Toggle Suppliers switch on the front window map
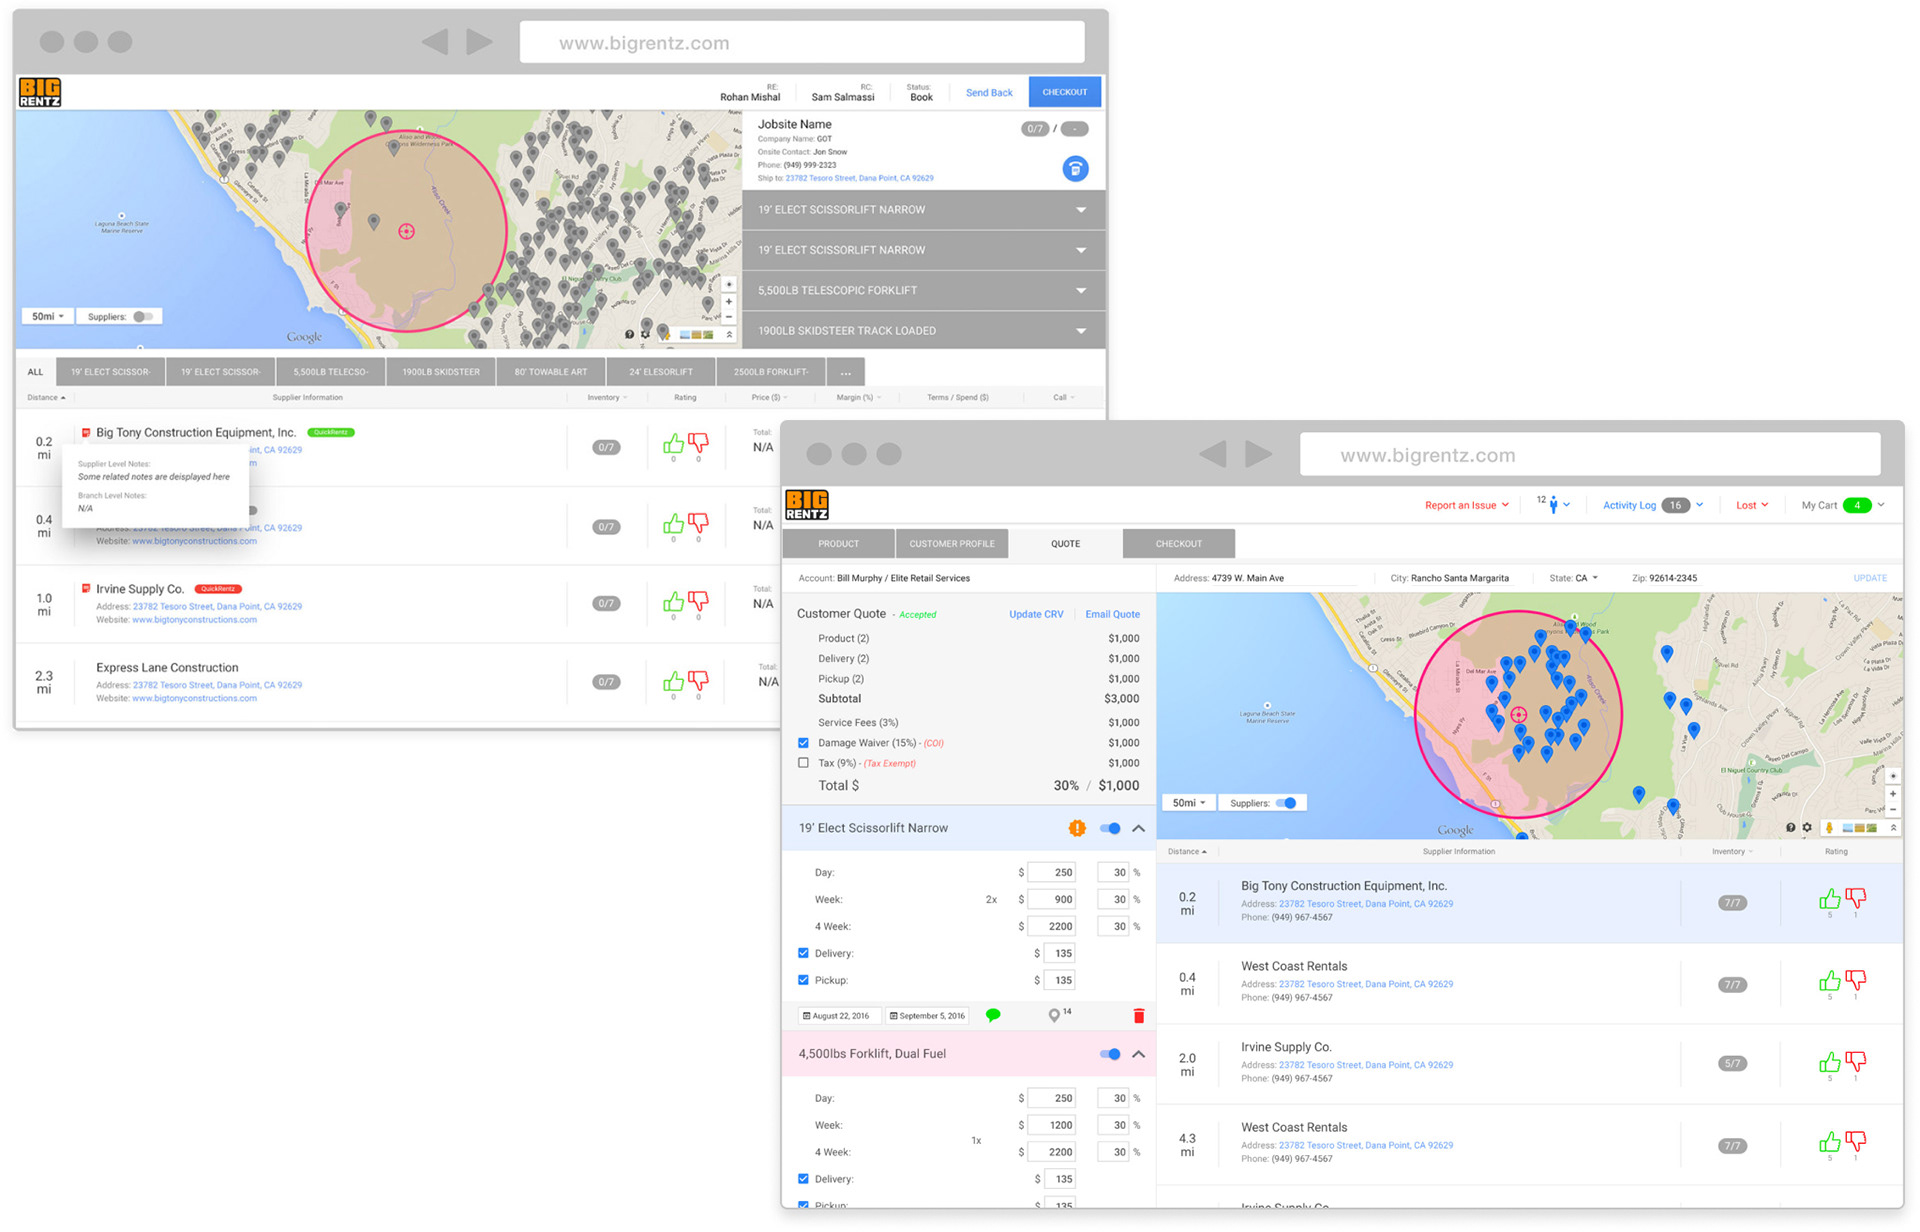 [x=1287, y=803]
